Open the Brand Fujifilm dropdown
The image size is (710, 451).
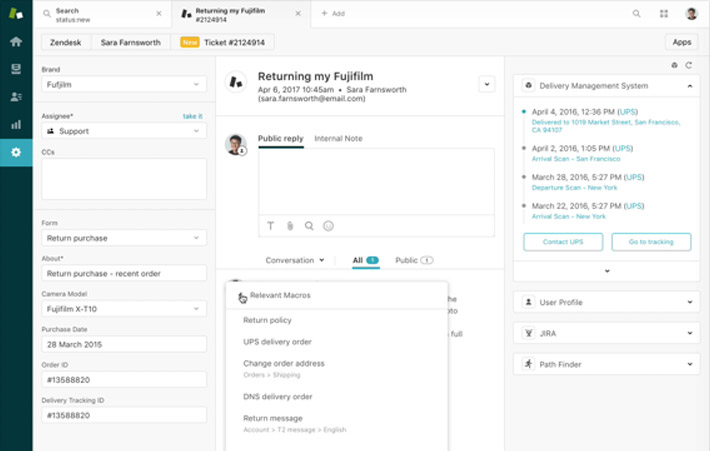pyautogui.click(x=124, y=84)
